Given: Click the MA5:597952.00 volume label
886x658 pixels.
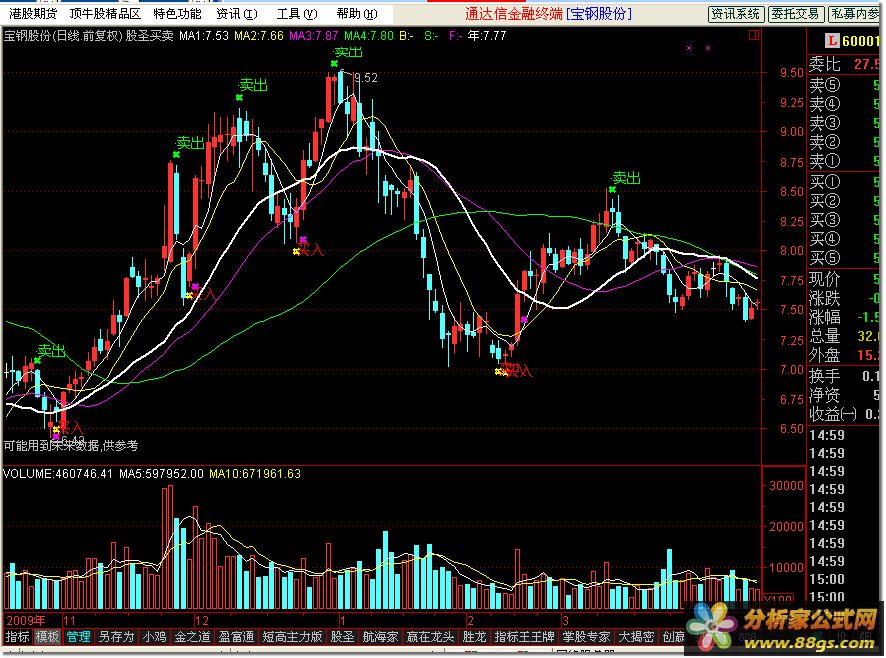Looking at the screenshot, I should tap(161, 474).
